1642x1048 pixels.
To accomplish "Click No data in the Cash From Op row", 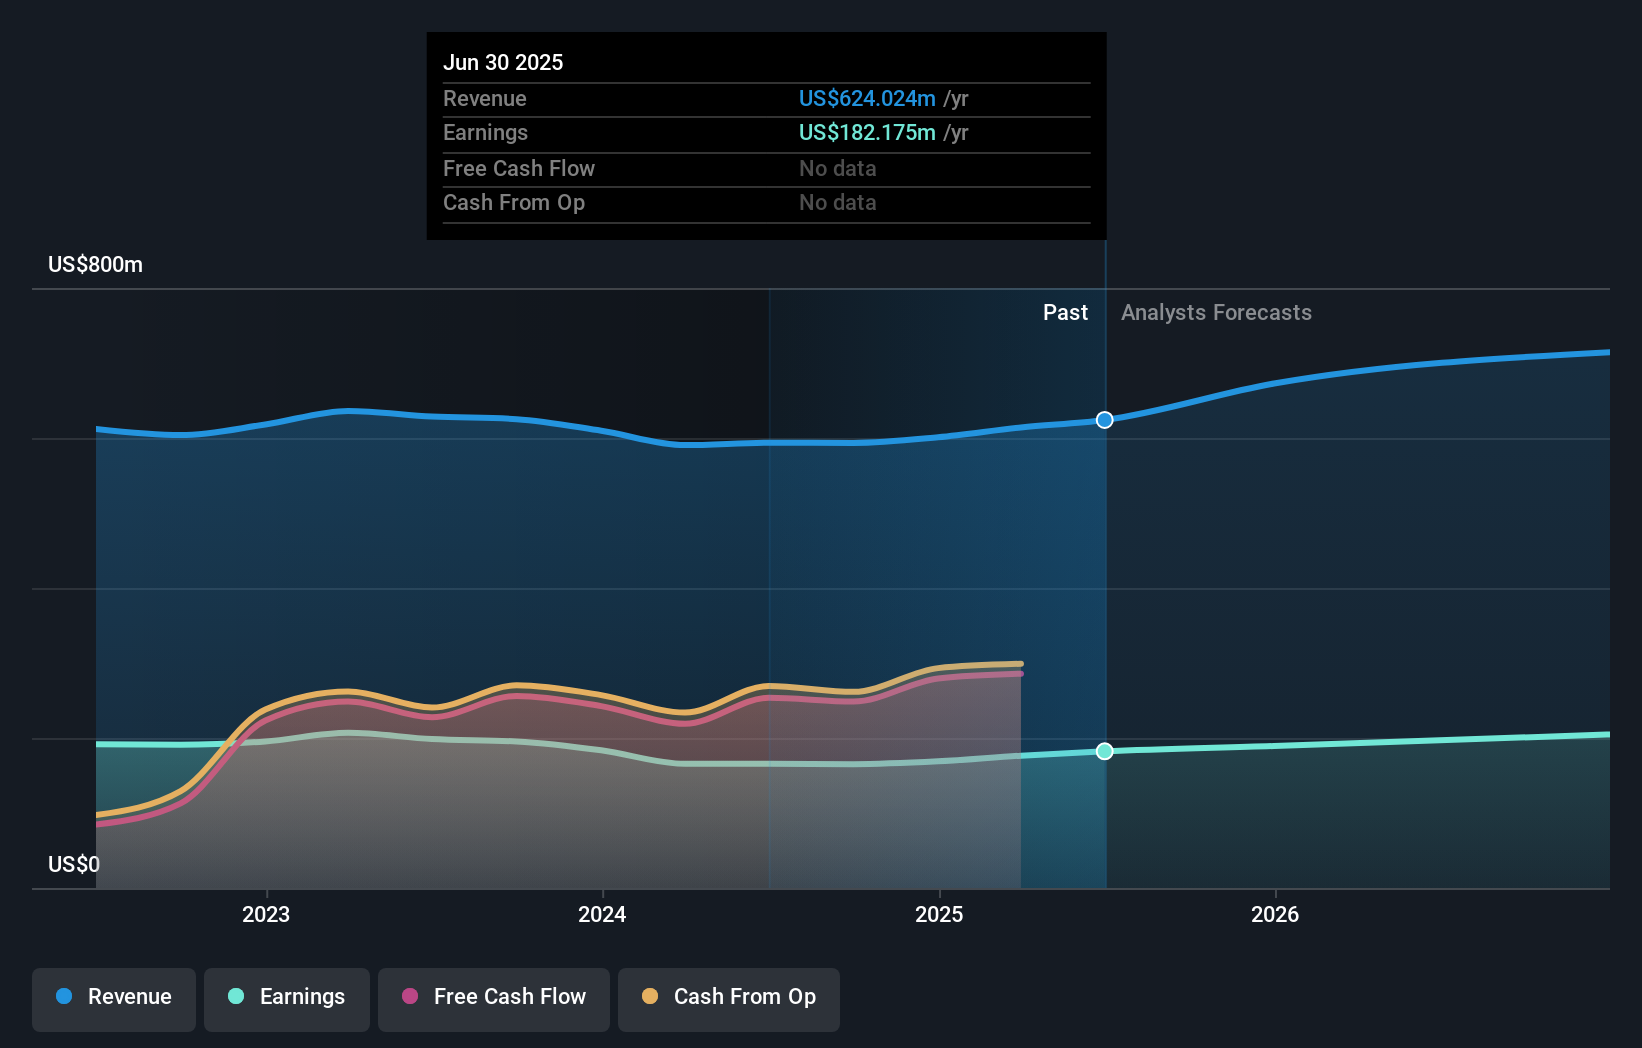I will pyautogui.click(x=838, y=203).
